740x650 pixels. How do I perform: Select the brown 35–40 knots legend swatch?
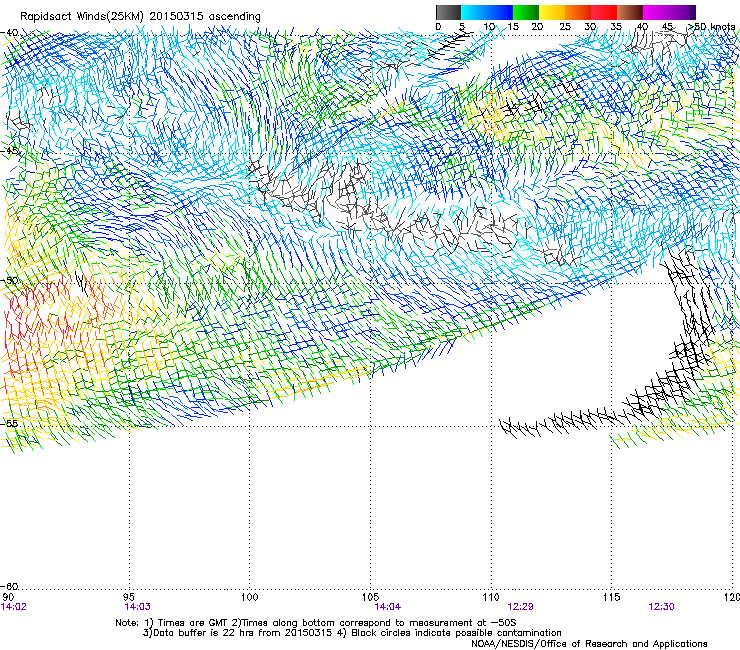630,12
